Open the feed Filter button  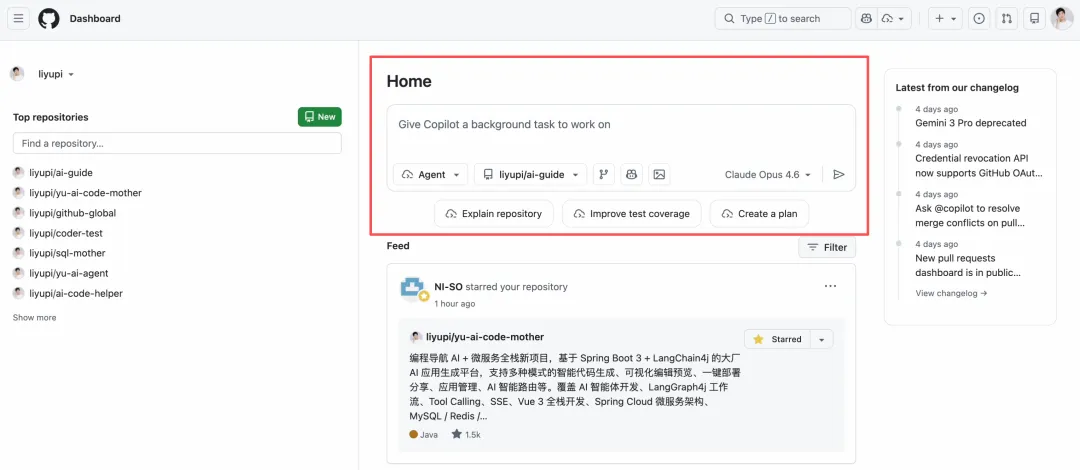coord(827,247)
